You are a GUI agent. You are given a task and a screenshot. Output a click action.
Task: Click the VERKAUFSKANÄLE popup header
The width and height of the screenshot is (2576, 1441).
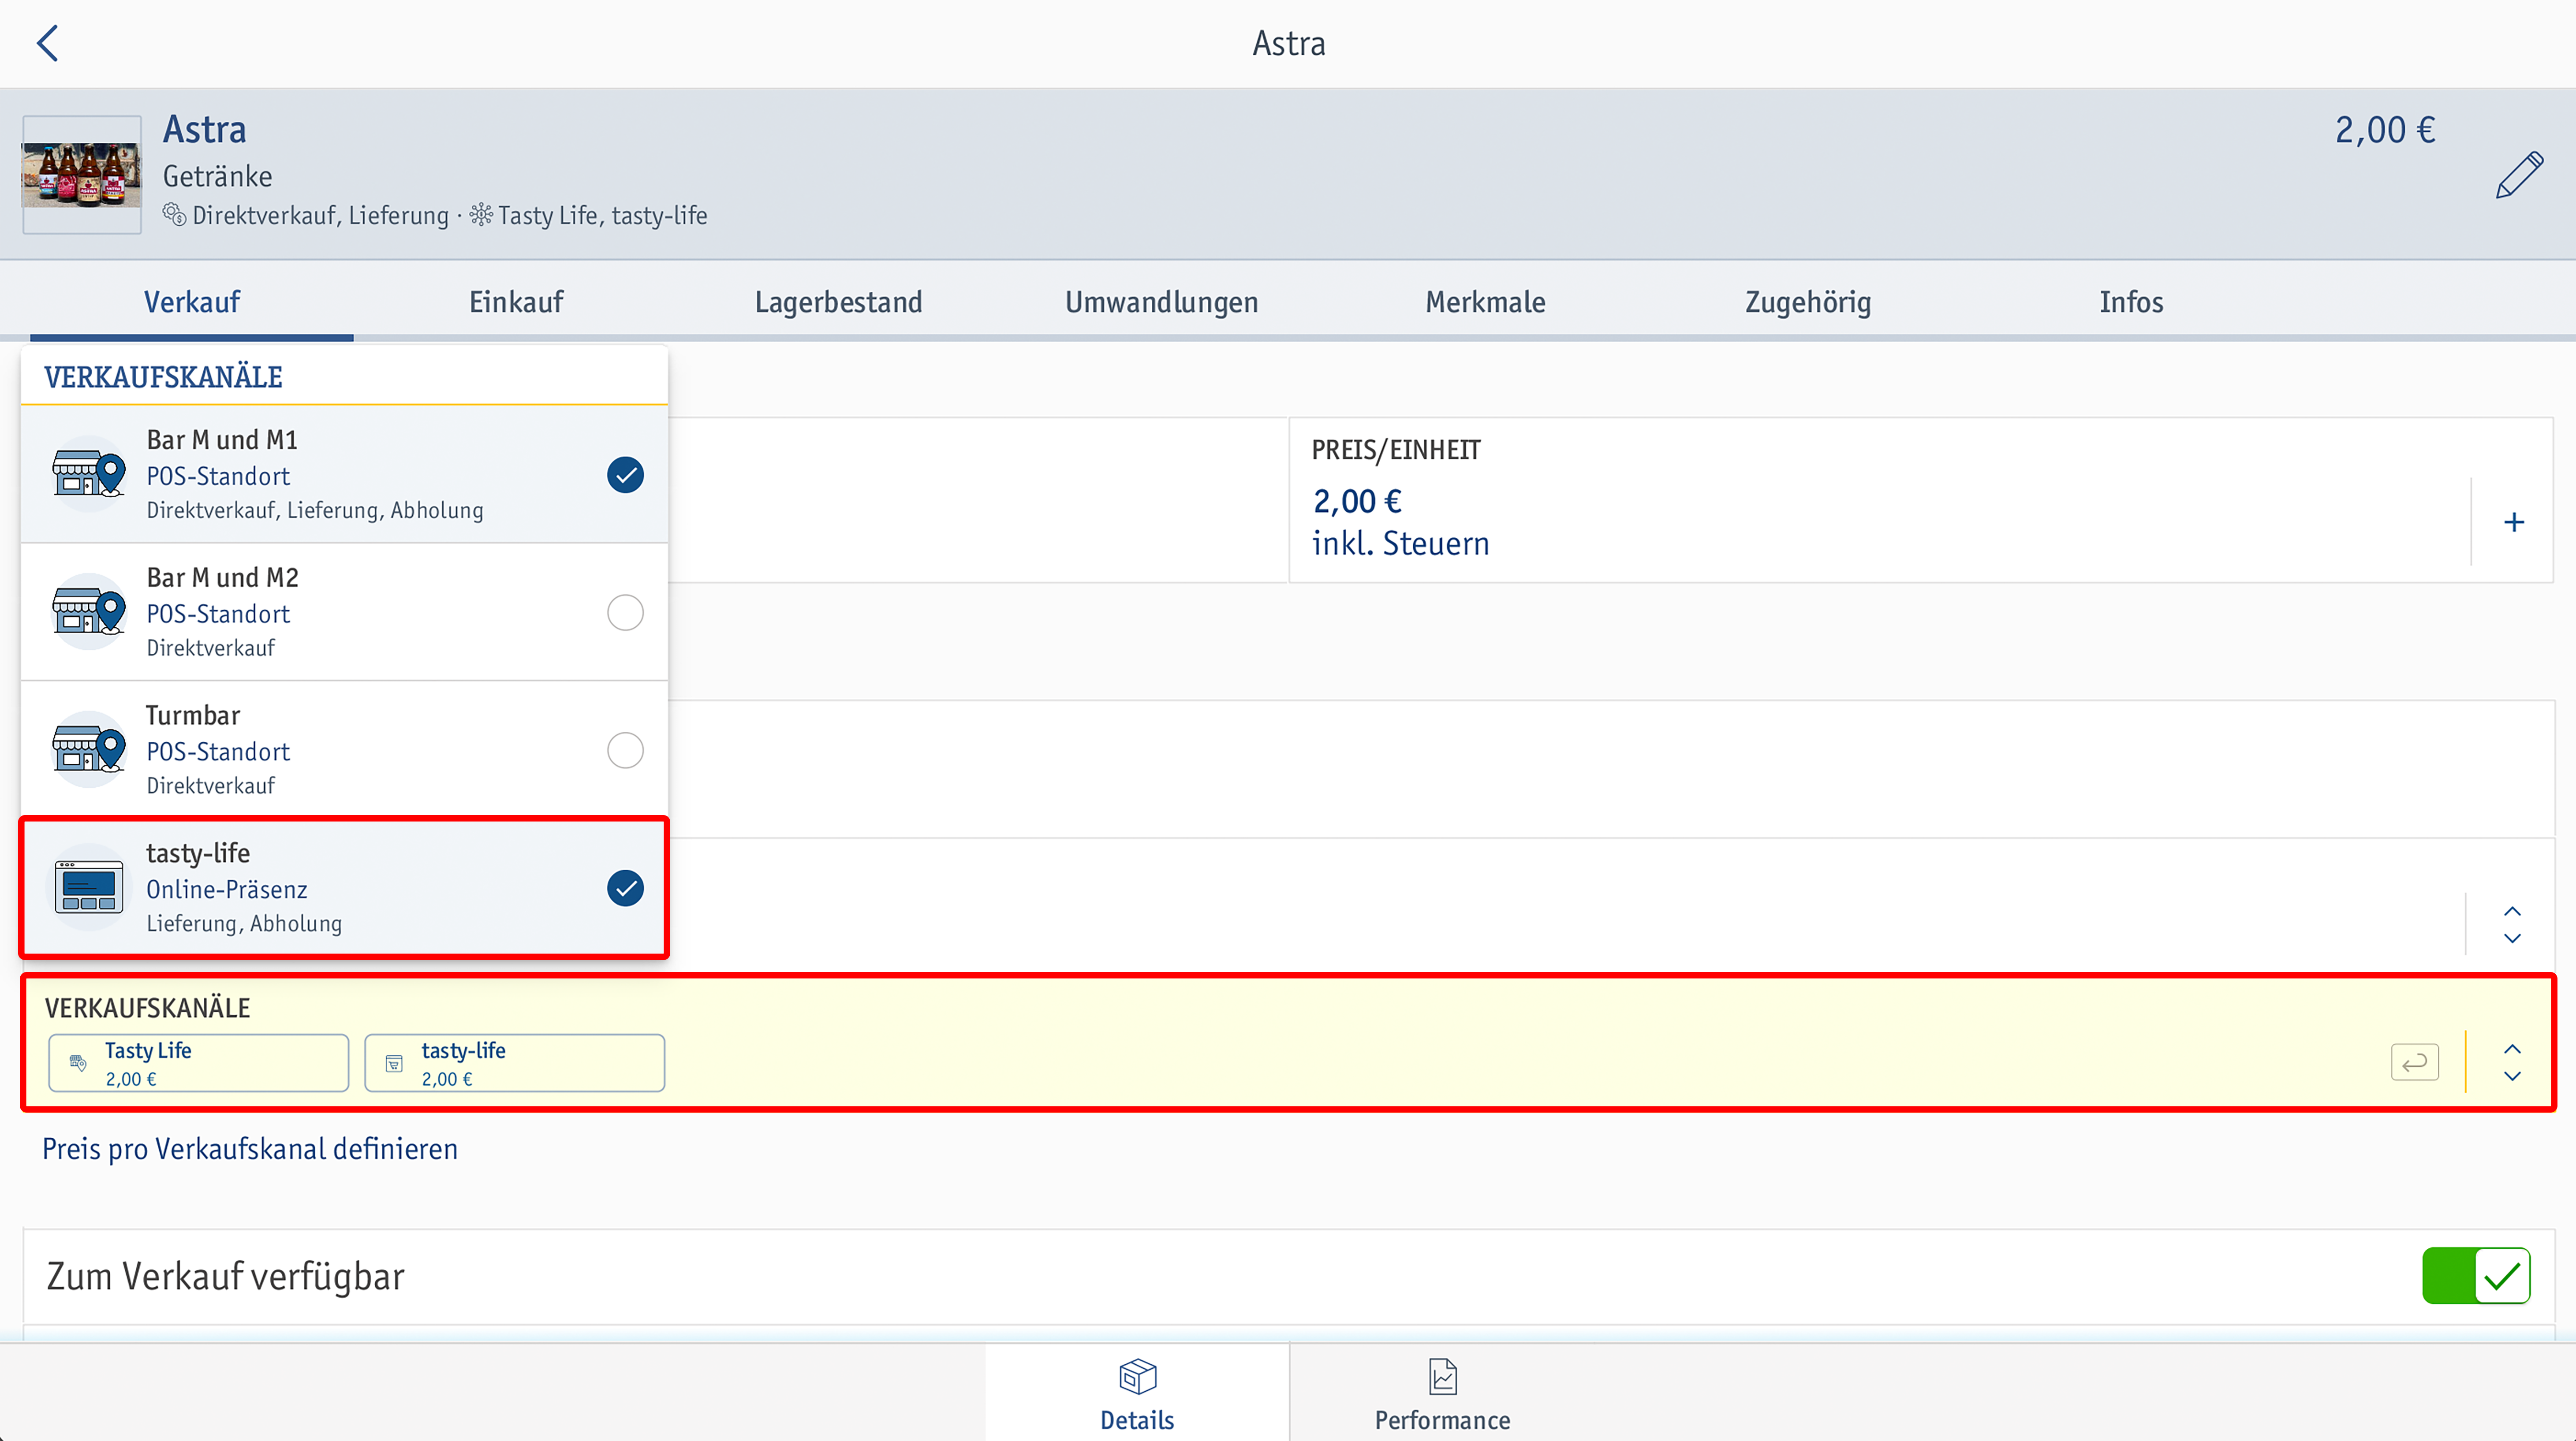click(x=163, y=377)
